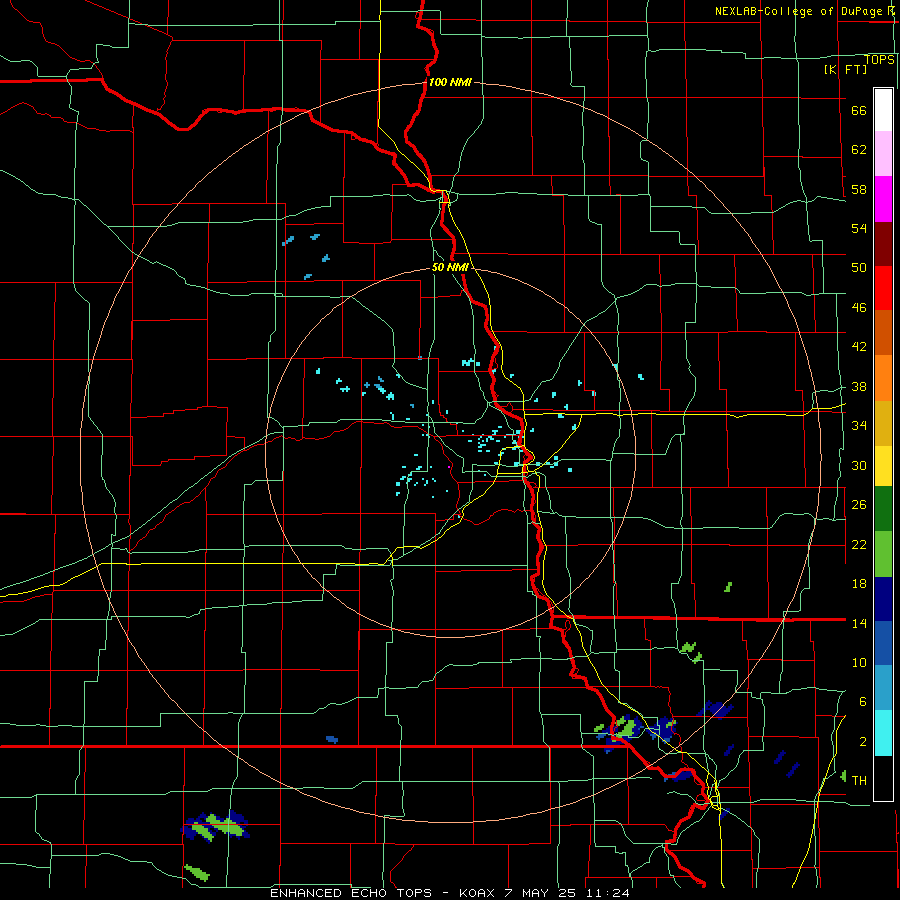
Task: Click the "54" legend value
Action: [859, 228]
